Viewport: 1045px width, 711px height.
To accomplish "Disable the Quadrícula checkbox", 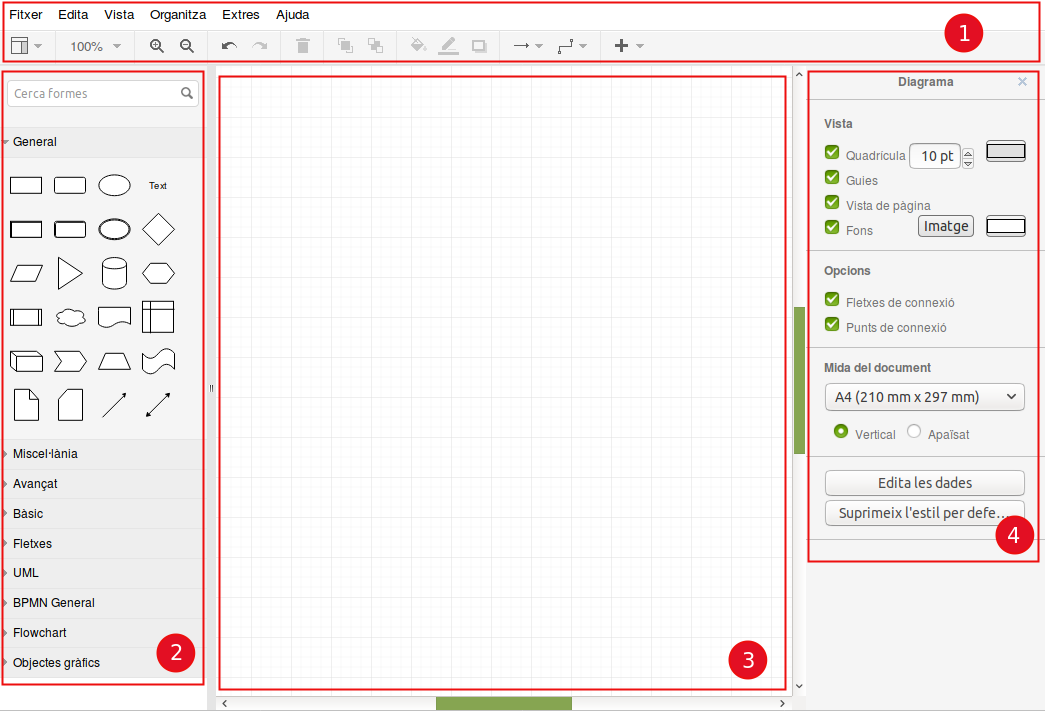I will (x=832, y=153).
